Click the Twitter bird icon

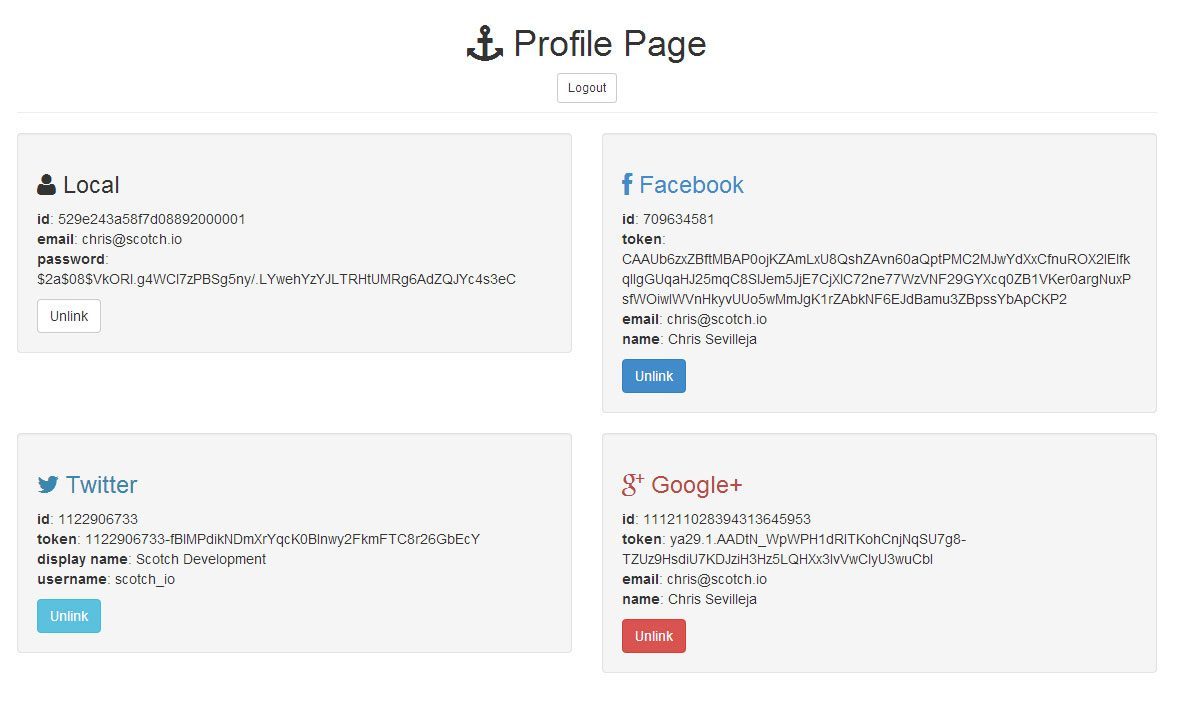(48, 484)
